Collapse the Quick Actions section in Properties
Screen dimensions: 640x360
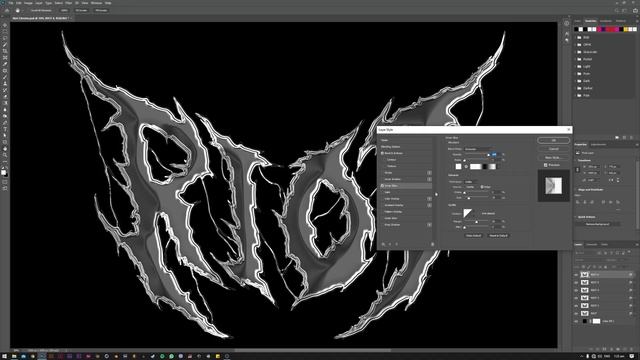pos(576,217)
